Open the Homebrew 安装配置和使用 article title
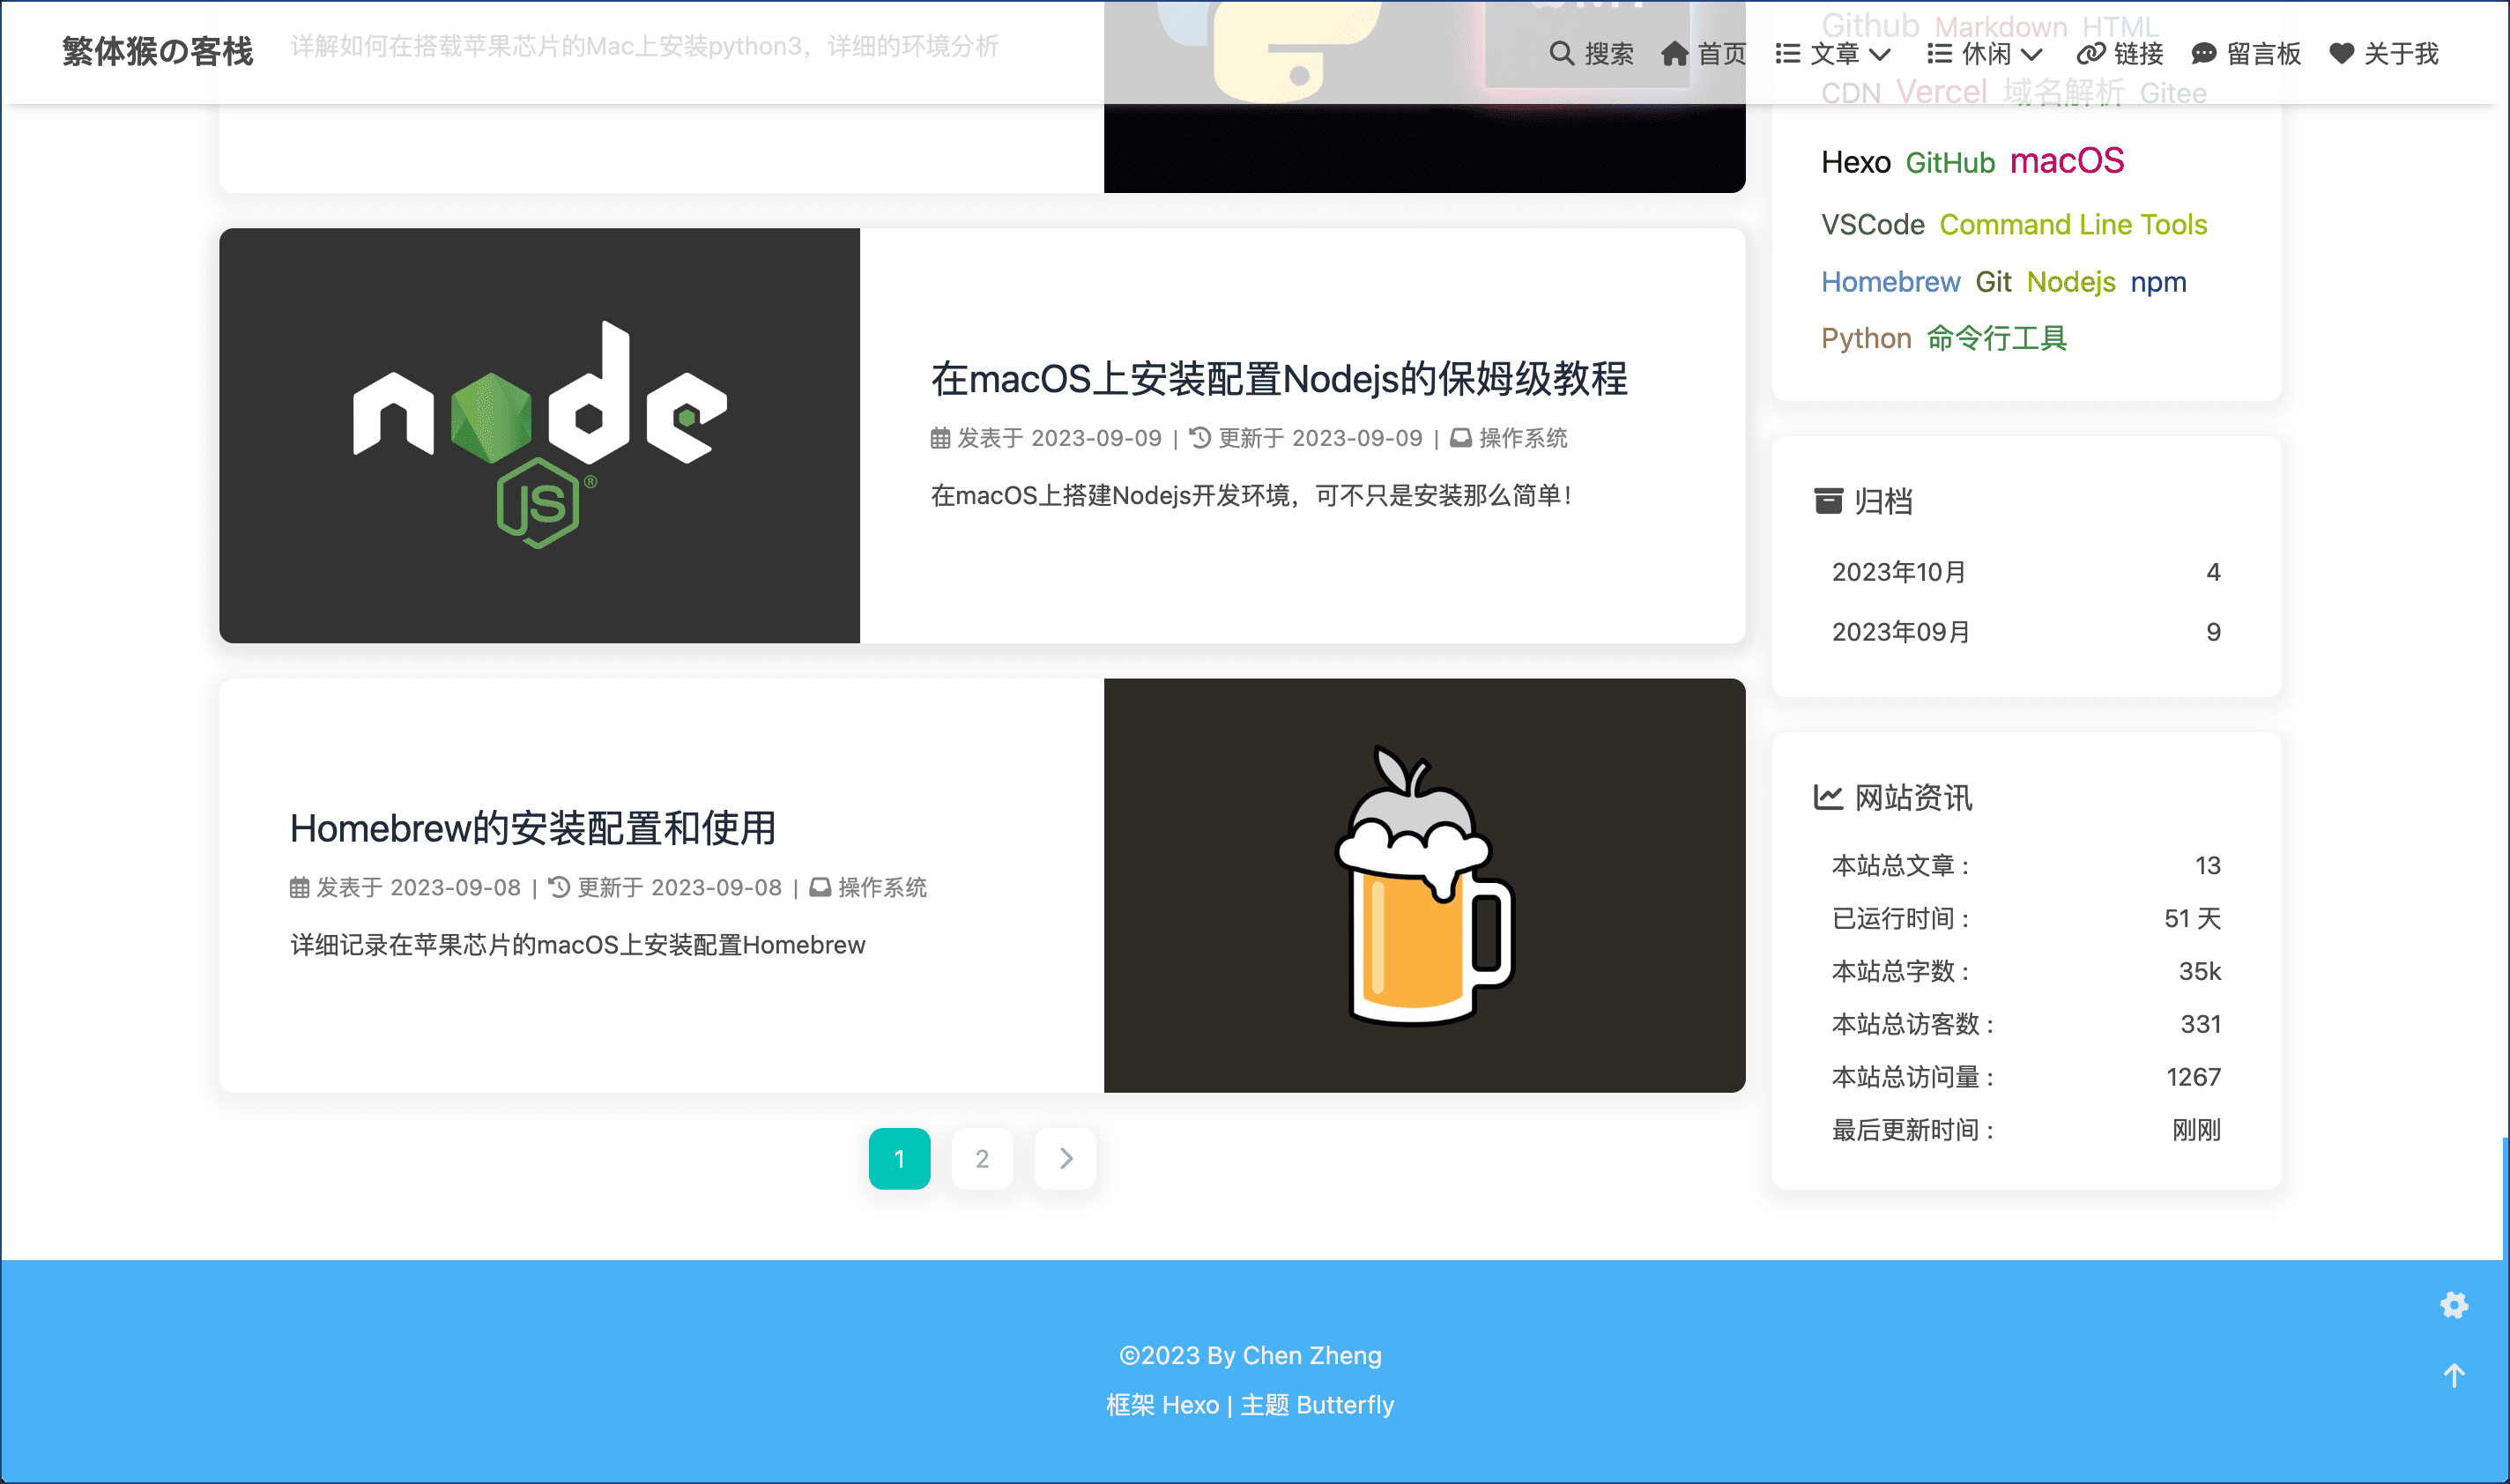The image size is (2510, 1484). pyautogui.click(x=533, y=828)
